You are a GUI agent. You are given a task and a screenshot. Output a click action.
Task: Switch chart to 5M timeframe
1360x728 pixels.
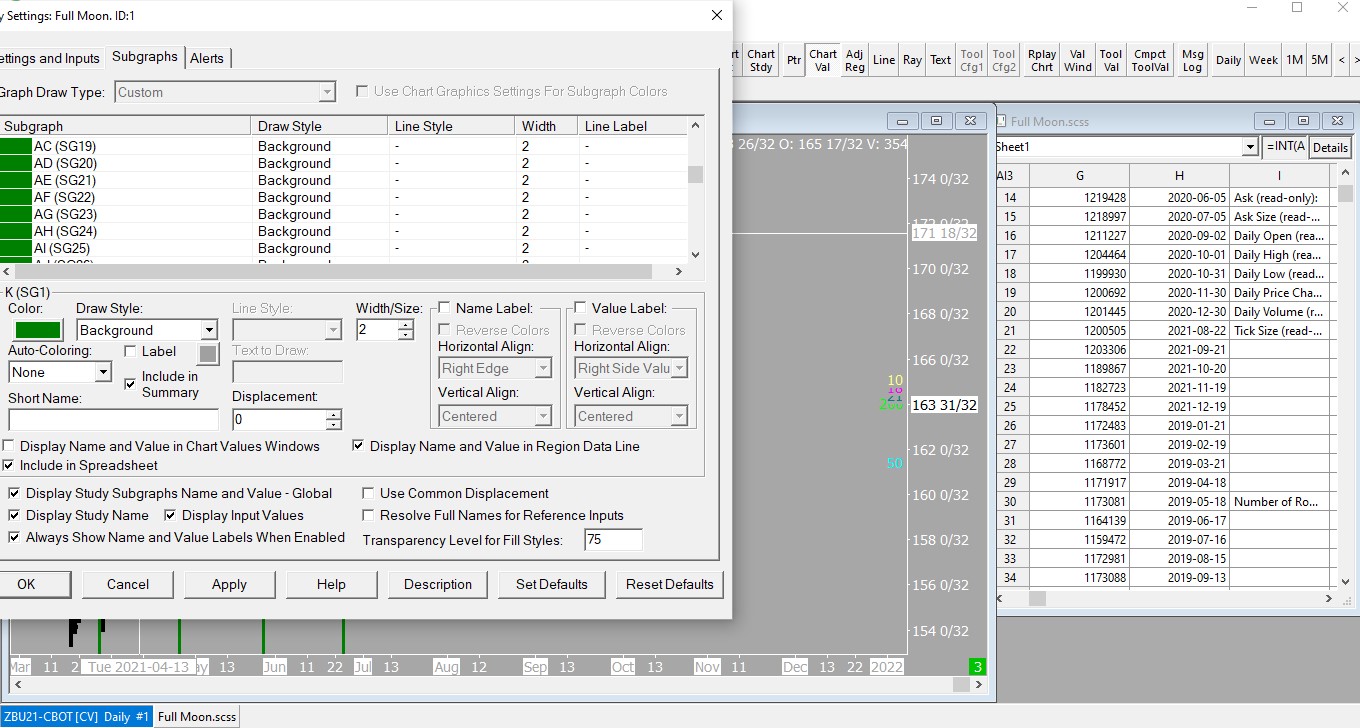(x=1320, y=61)
